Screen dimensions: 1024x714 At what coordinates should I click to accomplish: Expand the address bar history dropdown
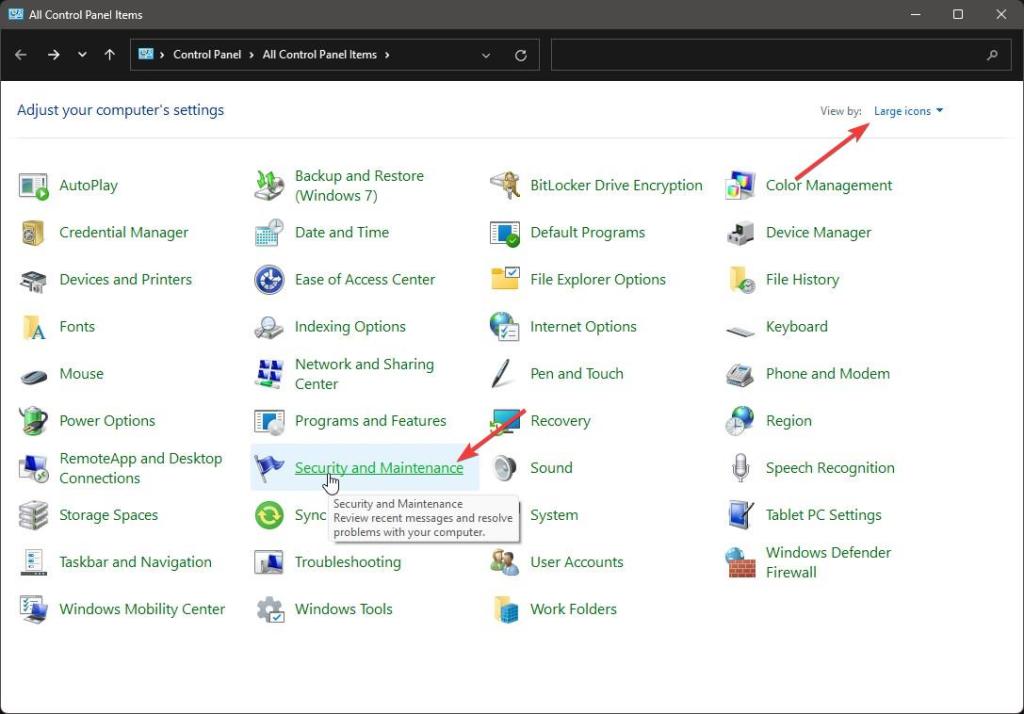[486, 56]
